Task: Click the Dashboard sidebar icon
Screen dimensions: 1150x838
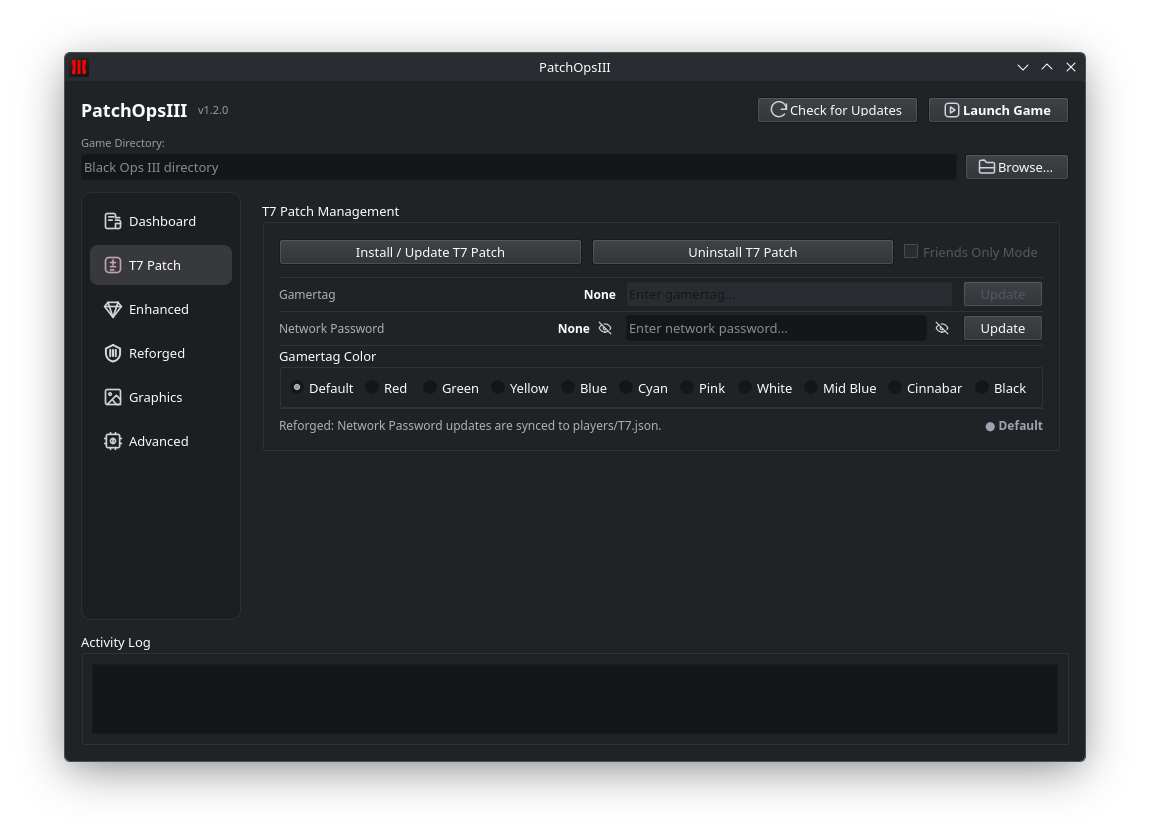Action: [x=112, y=221]
